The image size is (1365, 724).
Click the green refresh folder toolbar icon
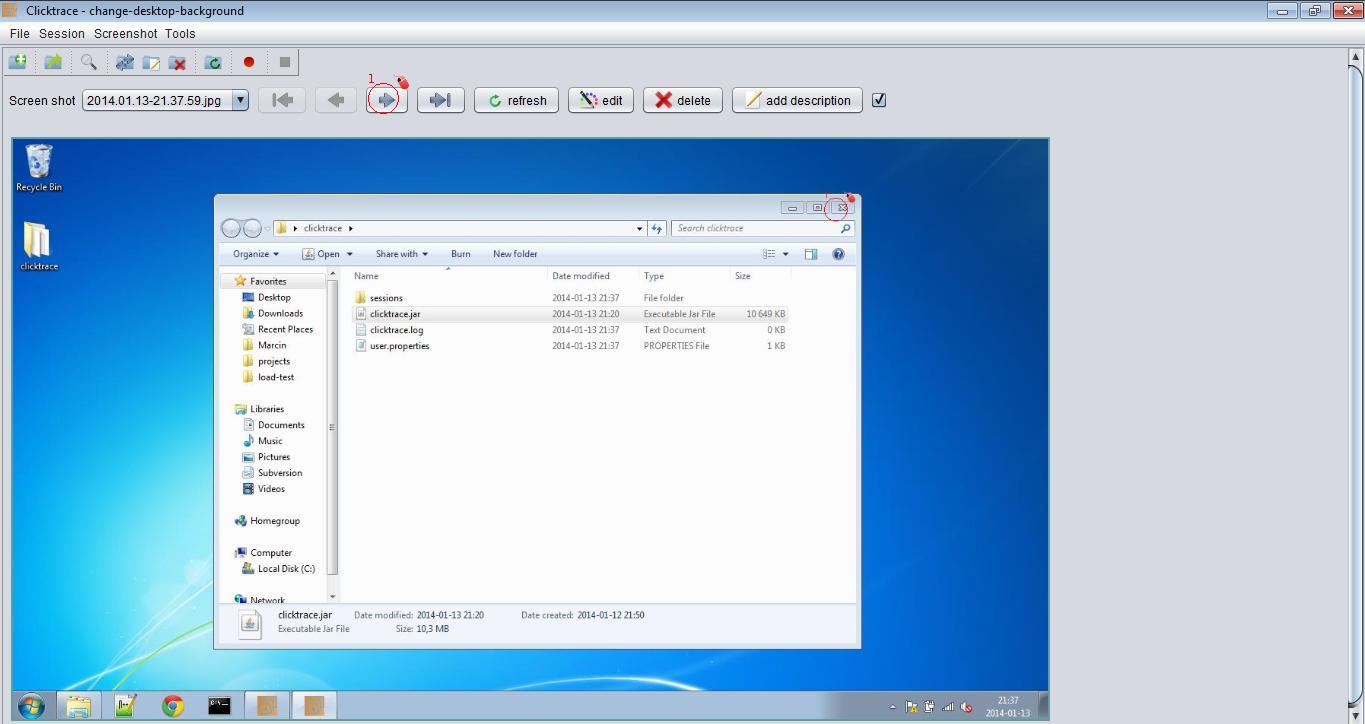(x=213, y=62)
